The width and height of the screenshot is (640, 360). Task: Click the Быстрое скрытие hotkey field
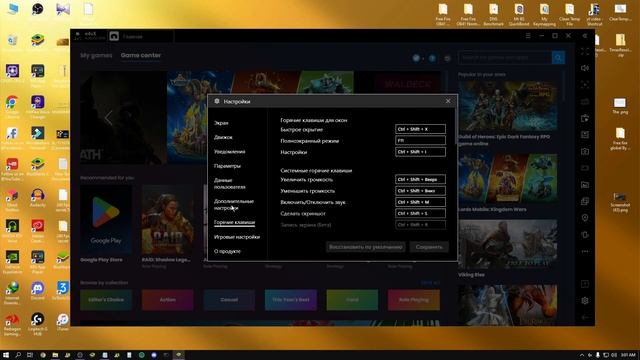[x=420, y=129]
